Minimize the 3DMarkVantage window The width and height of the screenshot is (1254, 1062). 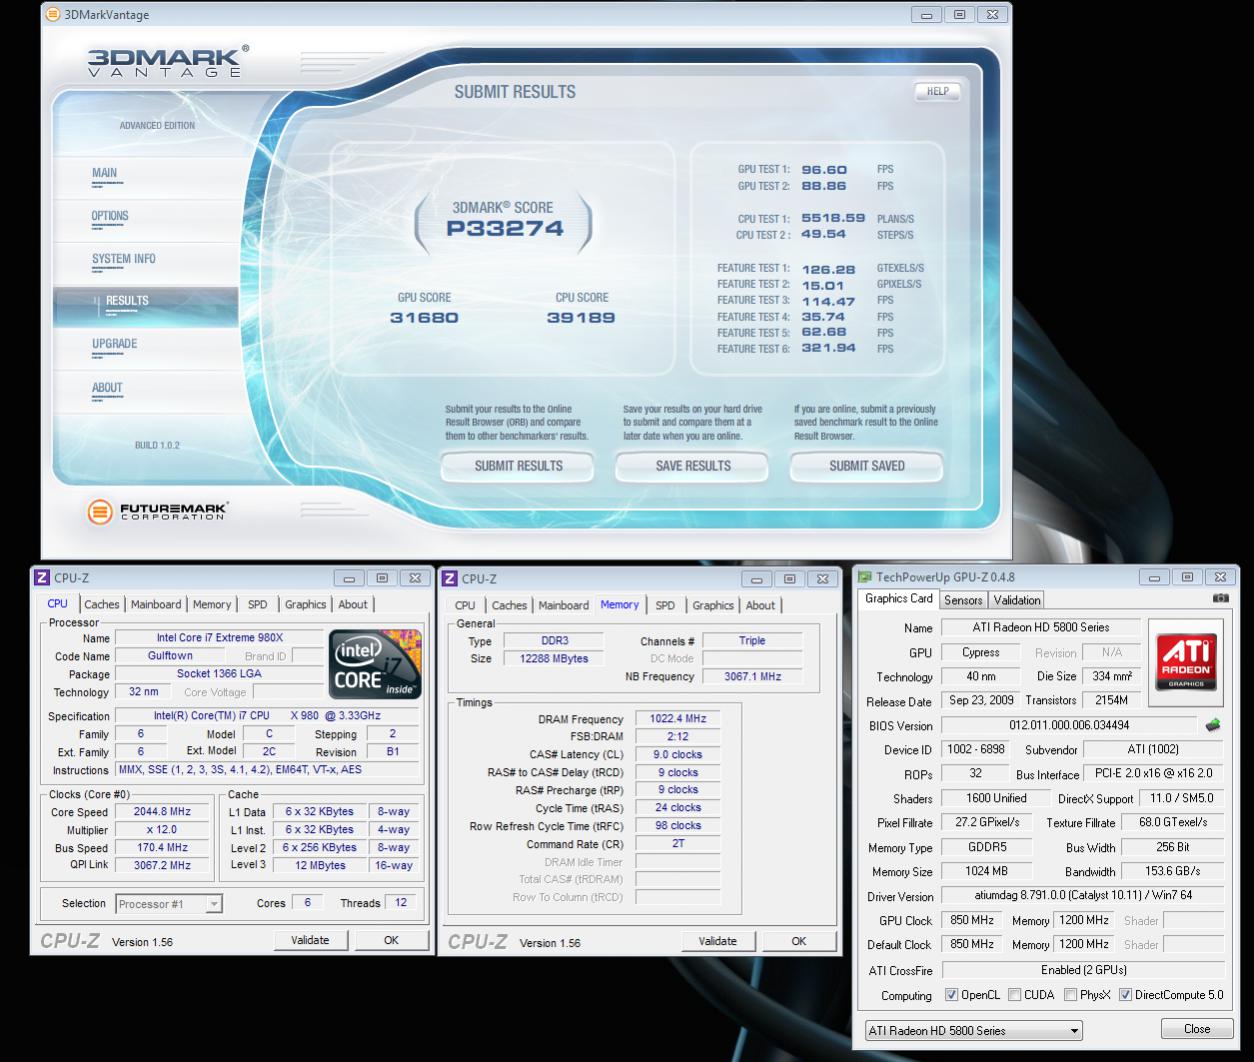(x=927, y=15)
